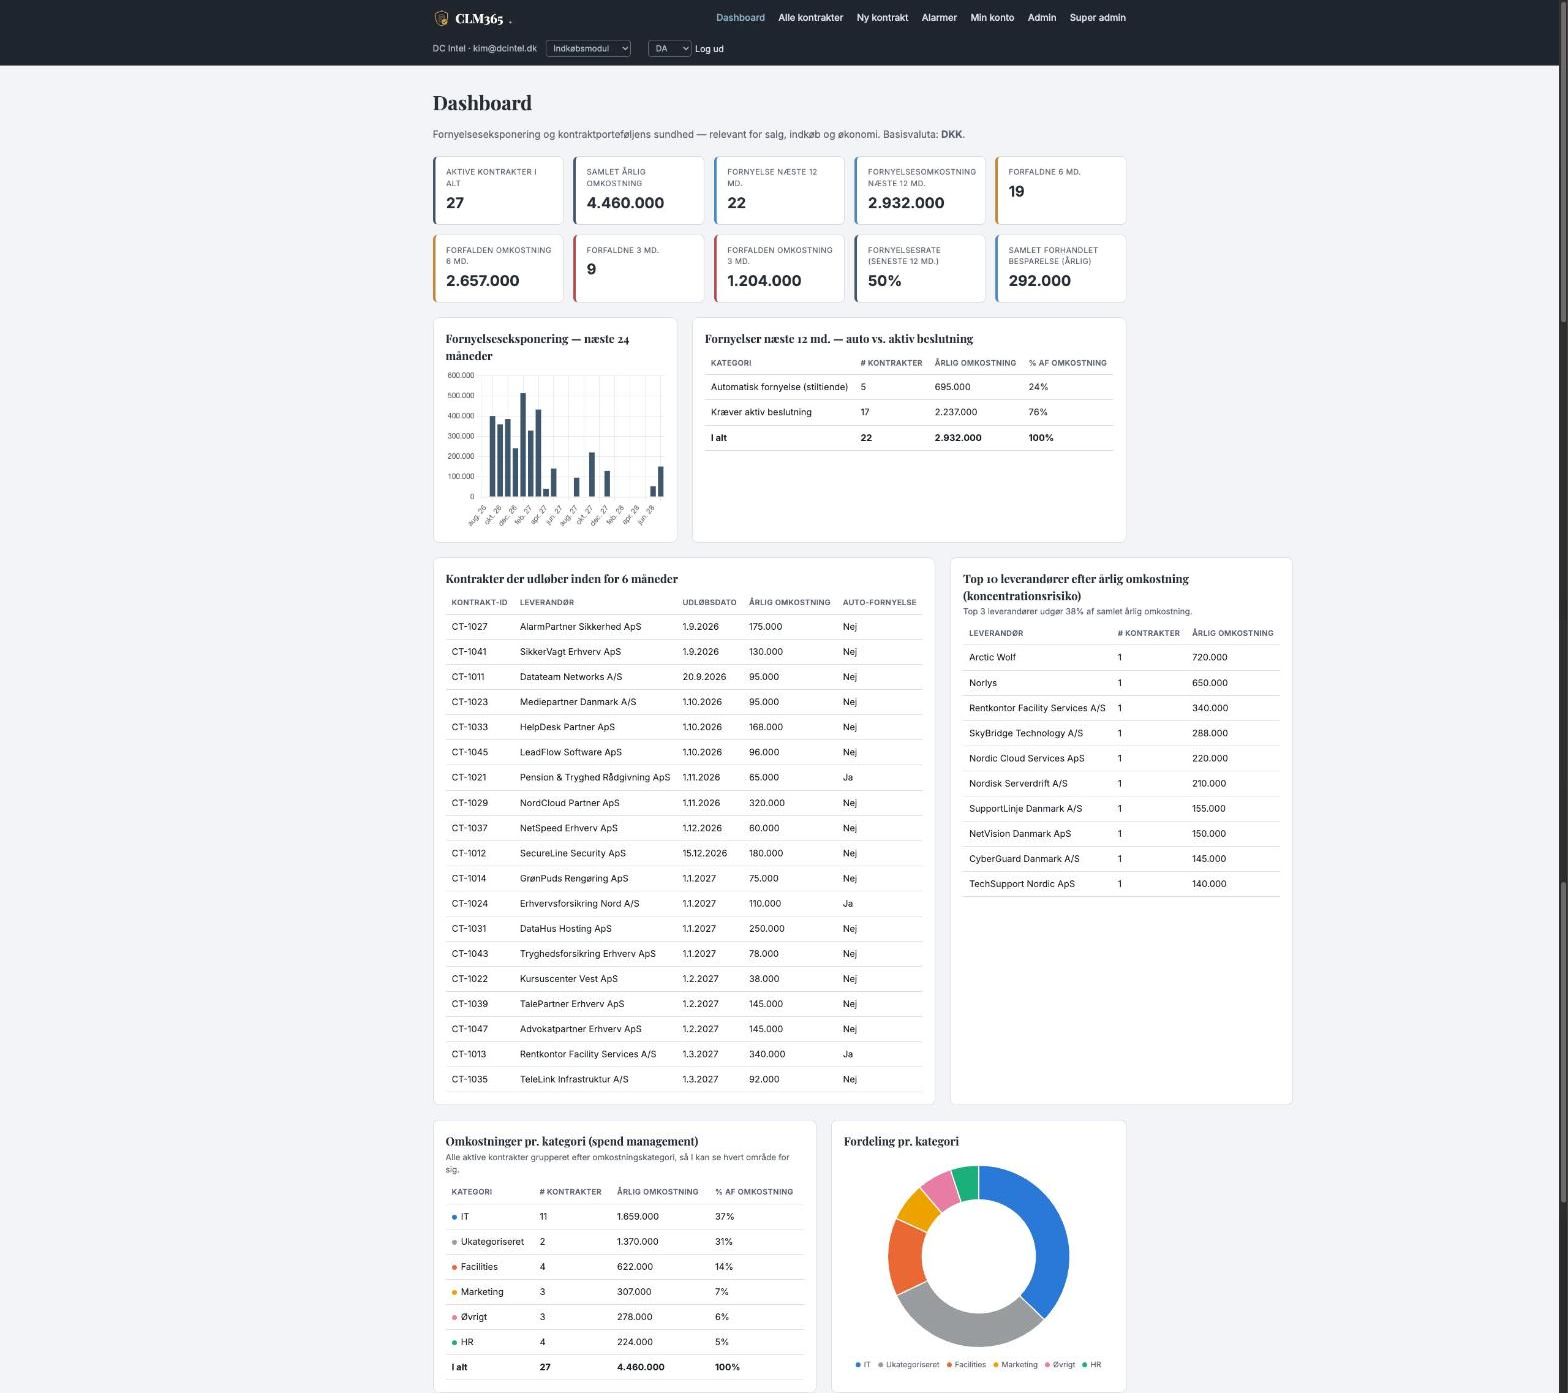Screen dimensions: 1568x1393
Task: Click the Aktive kontrakter i alt card
Action: pyautogui.click(x=498, y=190)
